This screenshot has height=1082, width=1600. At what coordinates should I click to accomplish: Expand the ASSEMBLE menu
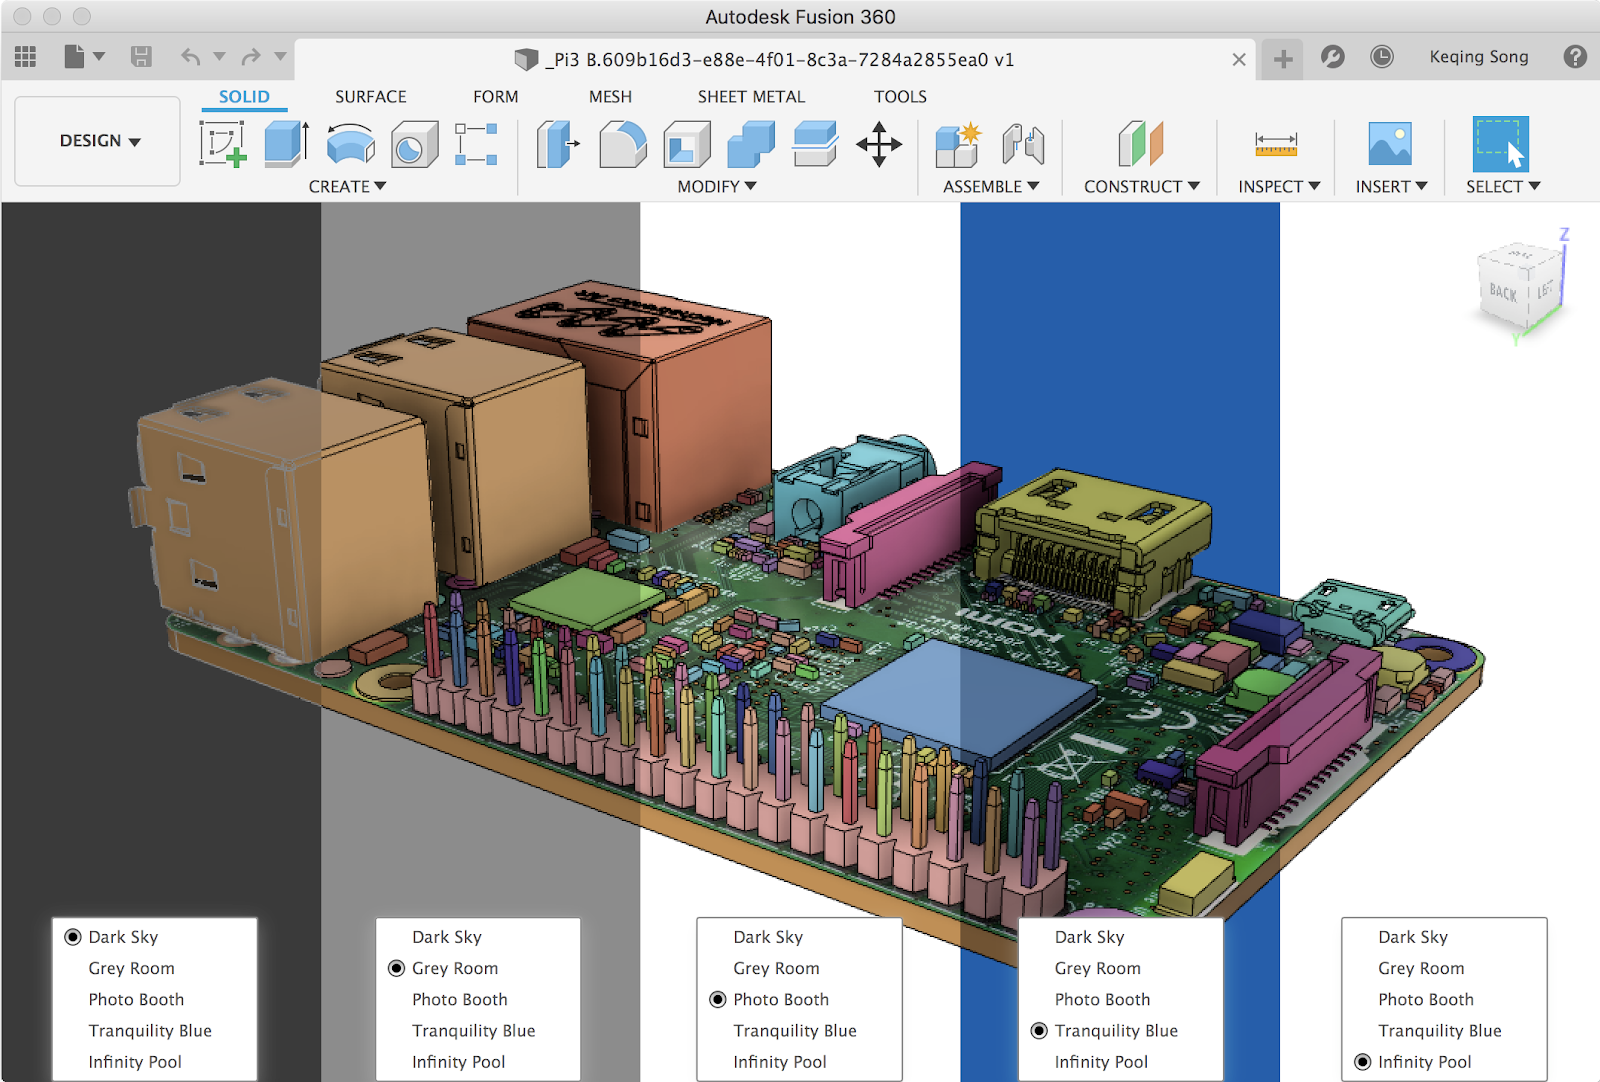click(x=991, y=186)
